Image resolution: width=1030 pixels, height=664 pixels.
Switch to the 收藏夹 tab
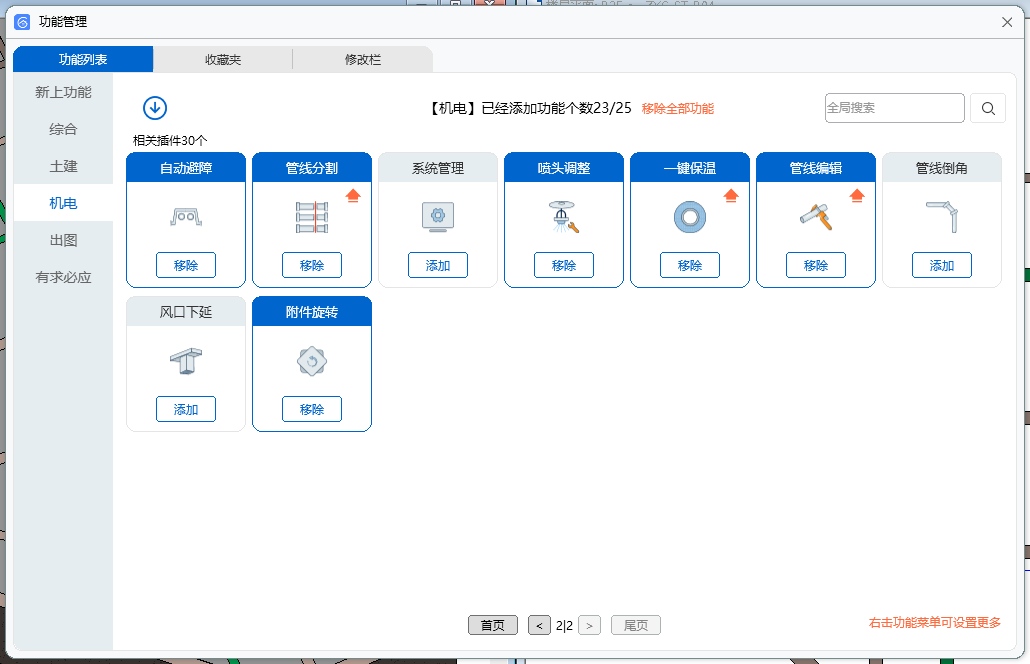223,60
